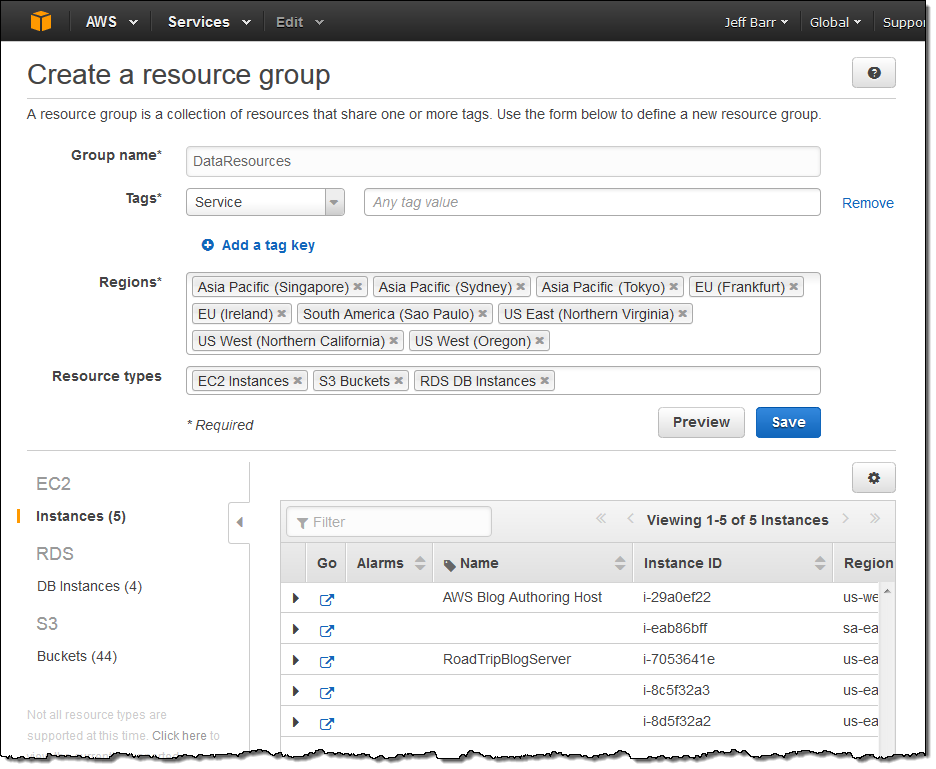Open the Service tag key dropdown
This screenshot has width=936, height=769.
point(334,202)
